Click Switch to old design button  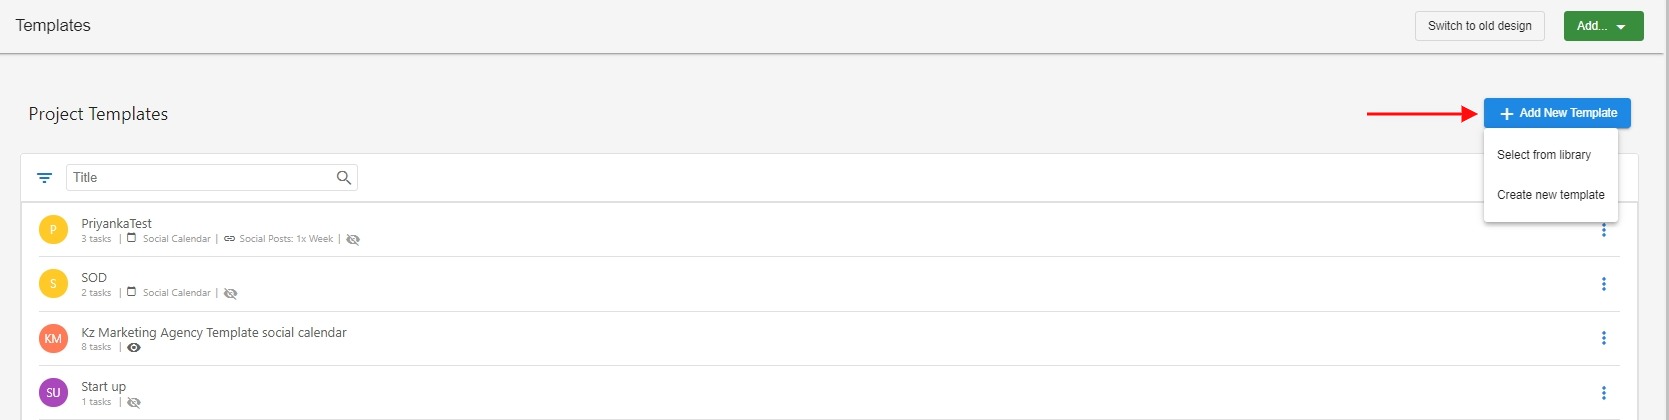point(1480,26)
